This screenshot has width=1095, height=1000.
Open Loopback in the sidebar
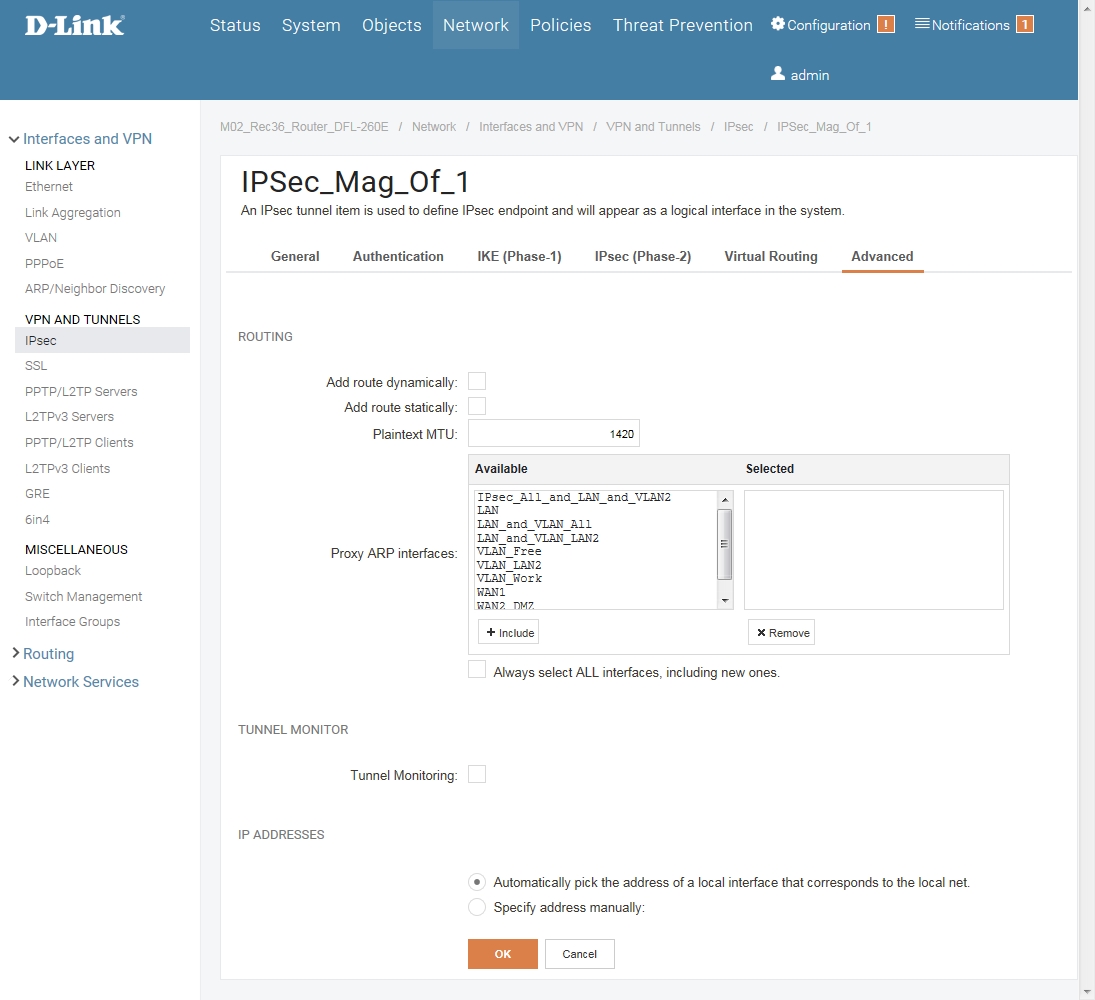[x=53, y=571]
